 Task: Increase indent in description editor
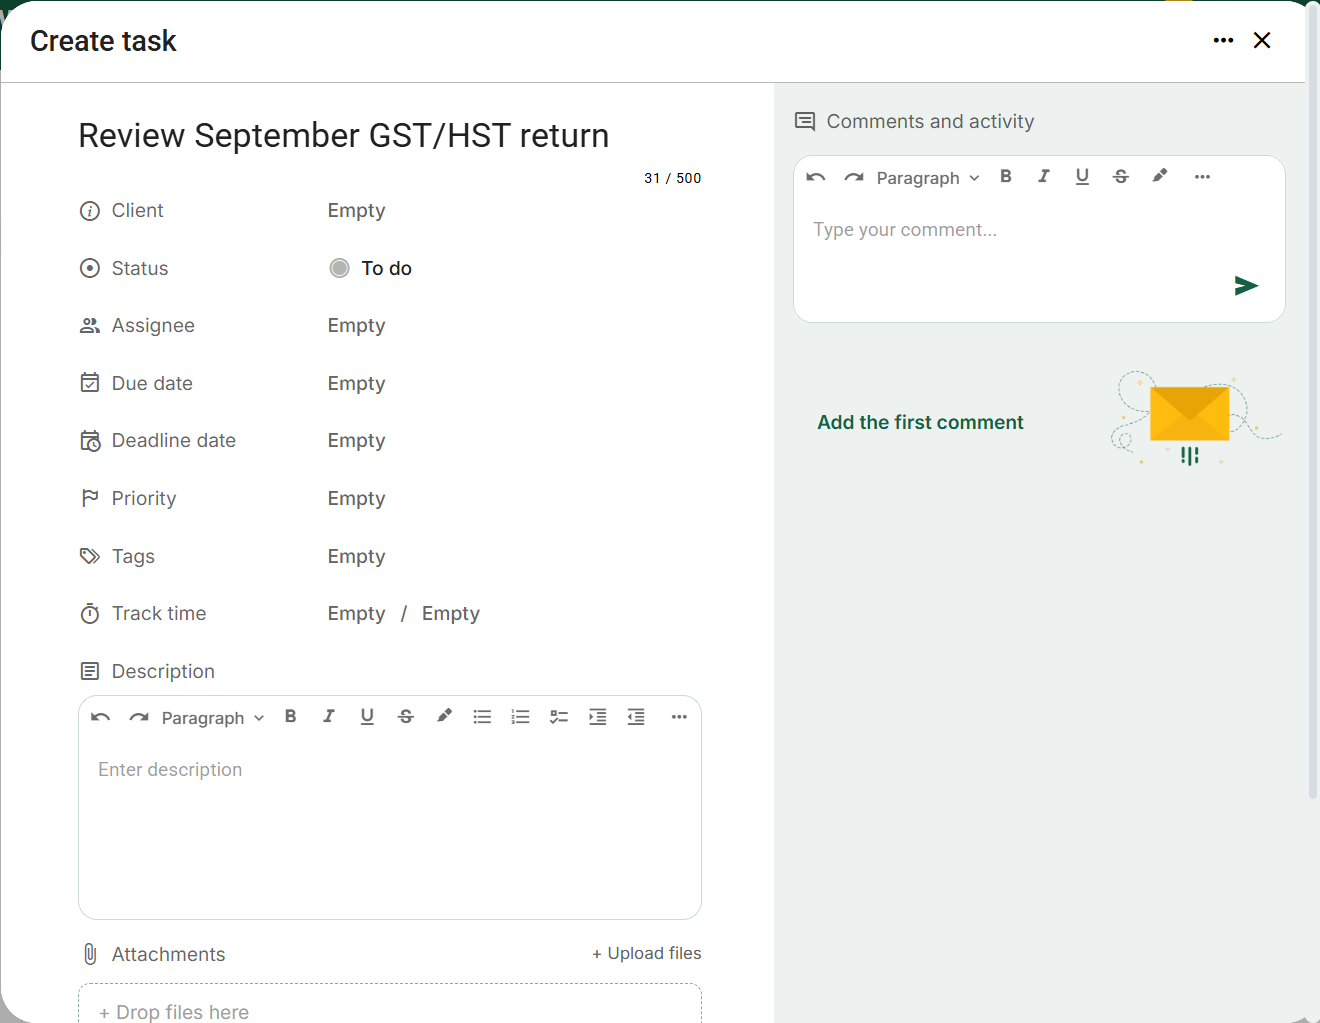597,716
